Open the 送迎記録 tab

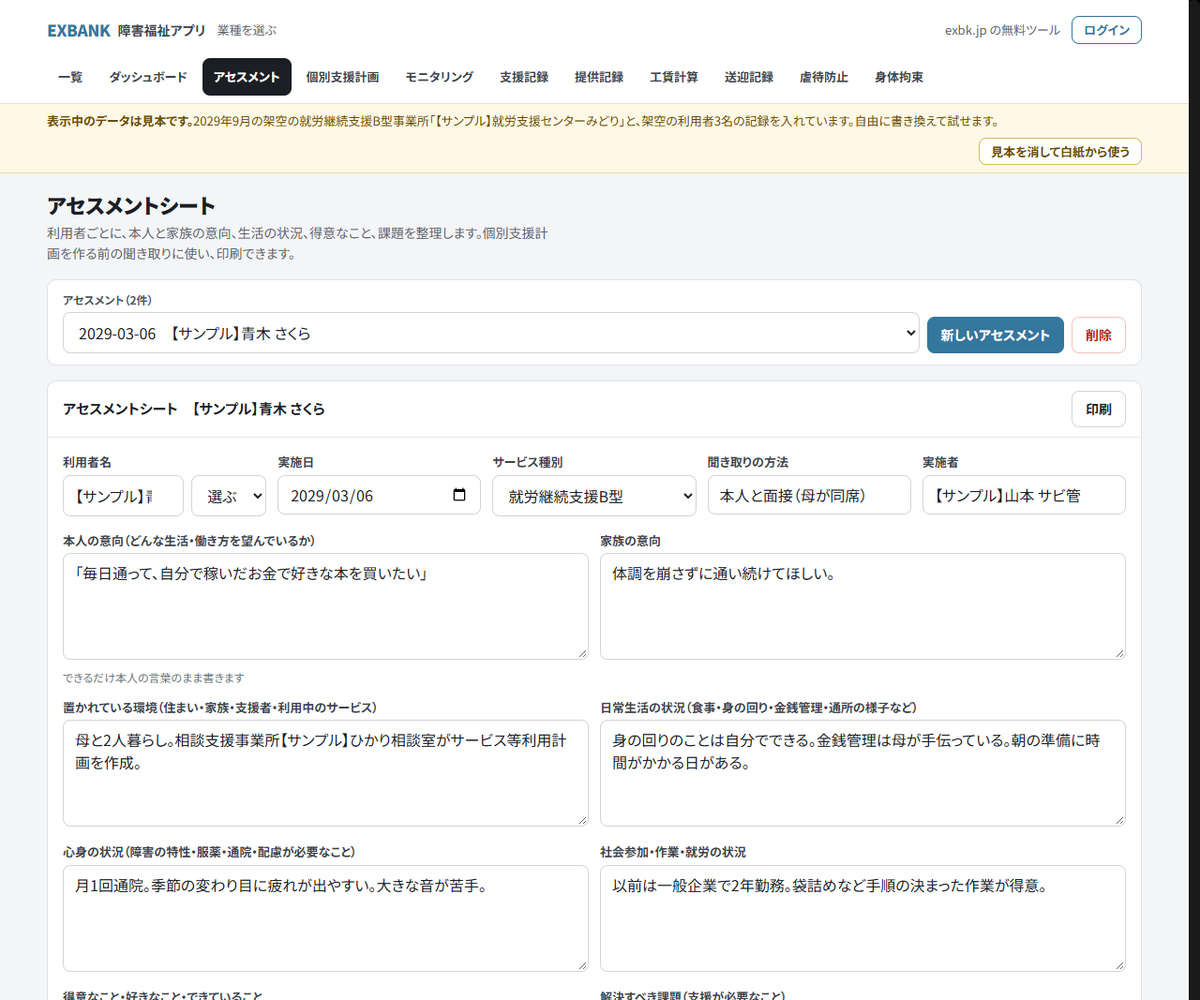pyautogui.click(x=749, y=77)
